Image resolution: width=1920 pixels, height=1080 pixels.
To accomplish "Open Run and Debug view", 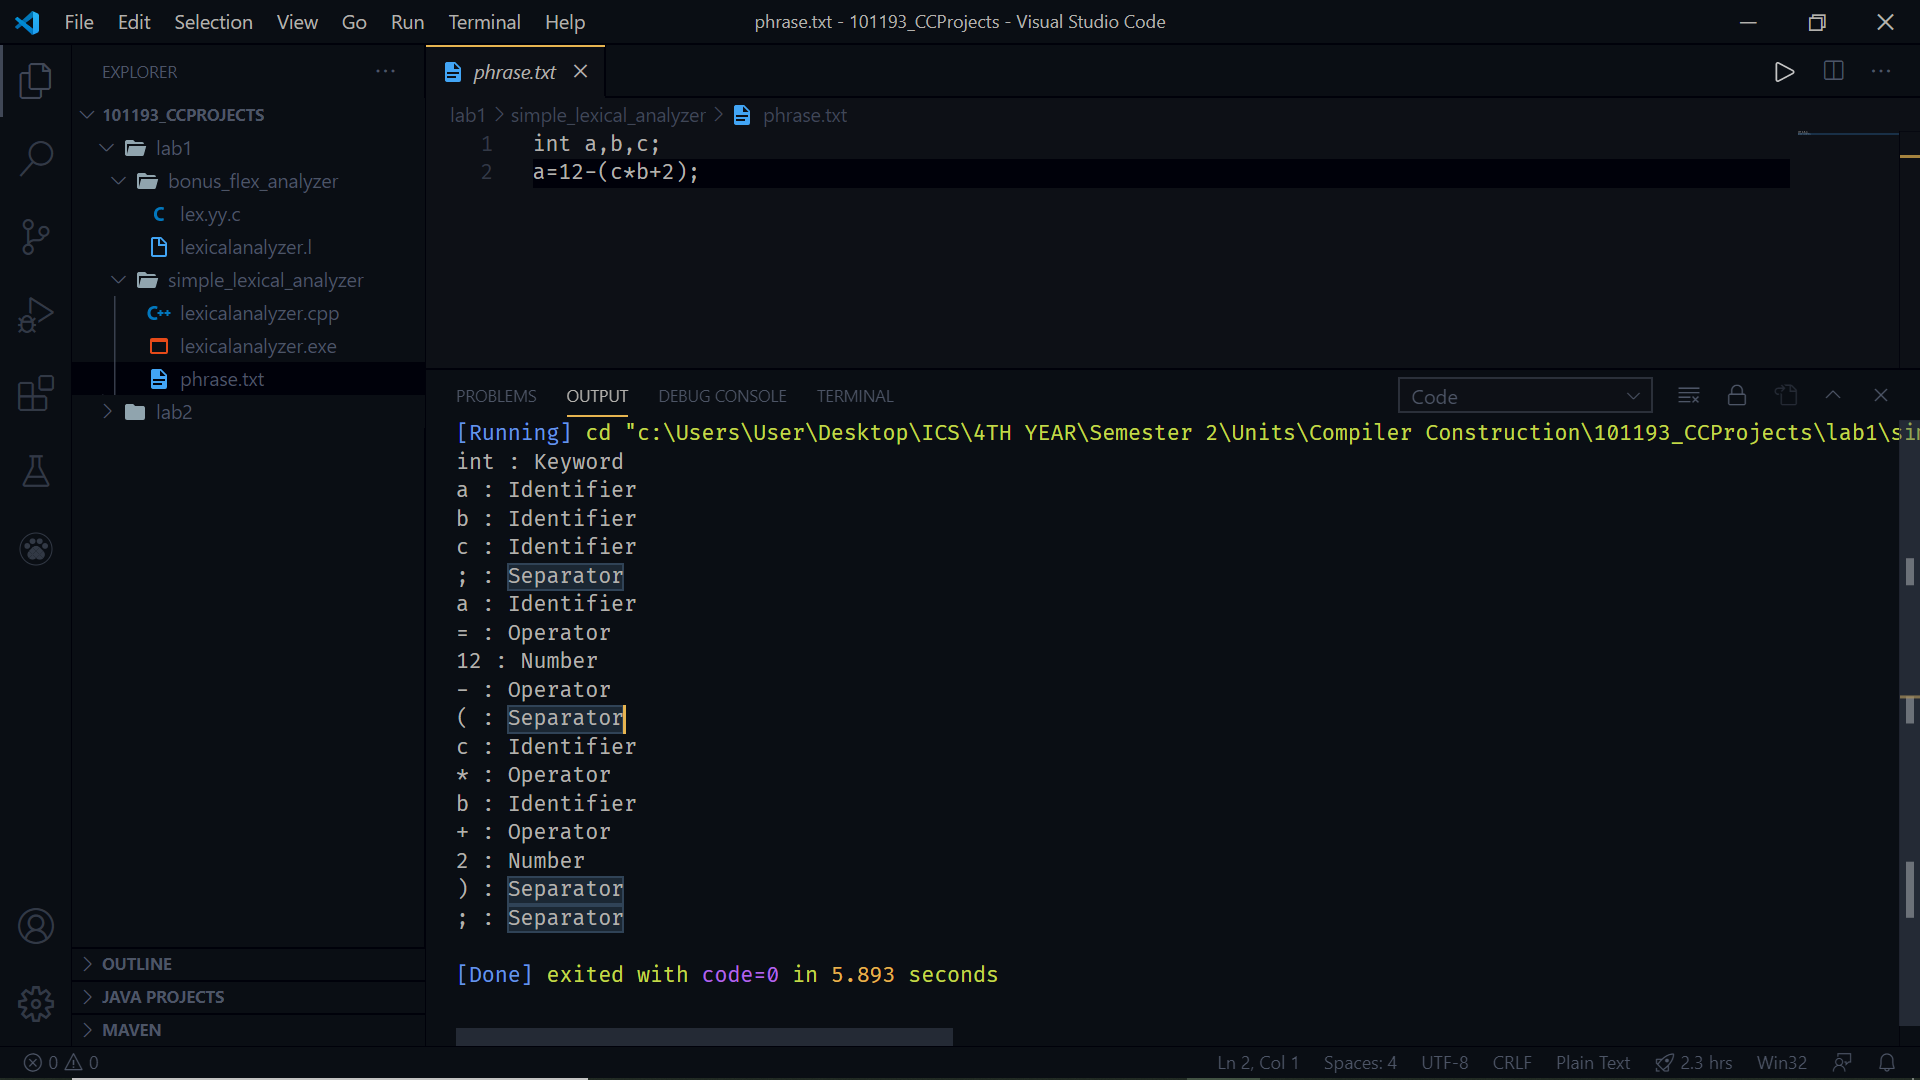I will (x=36, y=315).
